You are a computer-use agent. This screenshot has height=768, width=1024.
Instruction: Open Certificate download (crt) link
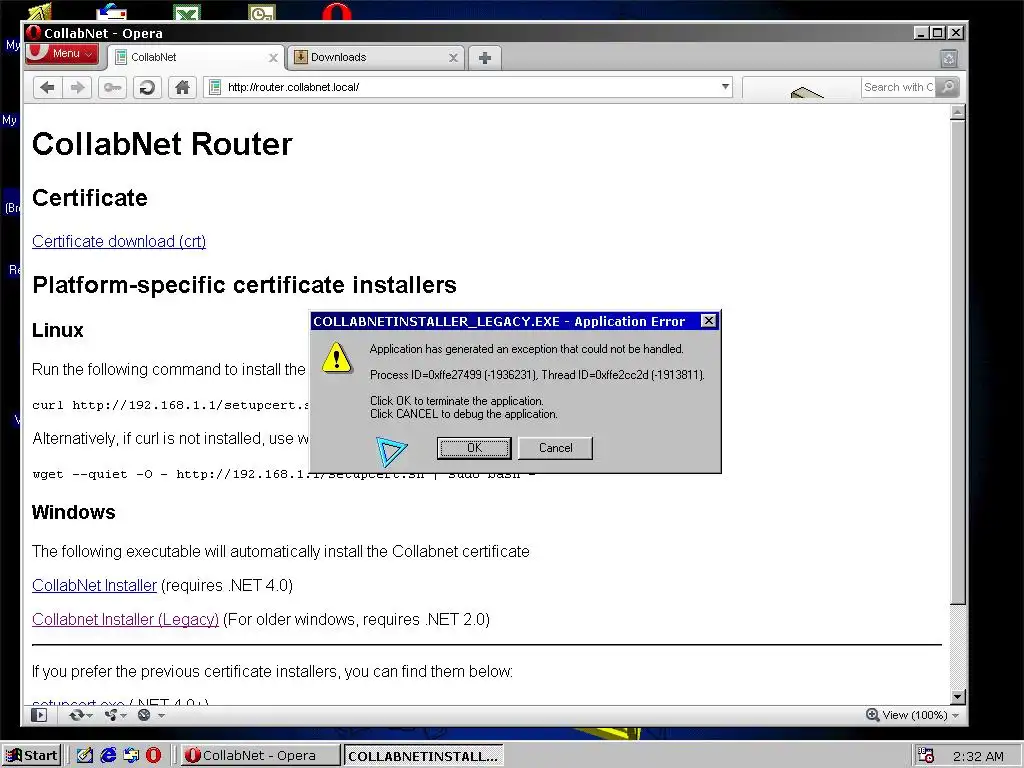[x=119, y=242]
